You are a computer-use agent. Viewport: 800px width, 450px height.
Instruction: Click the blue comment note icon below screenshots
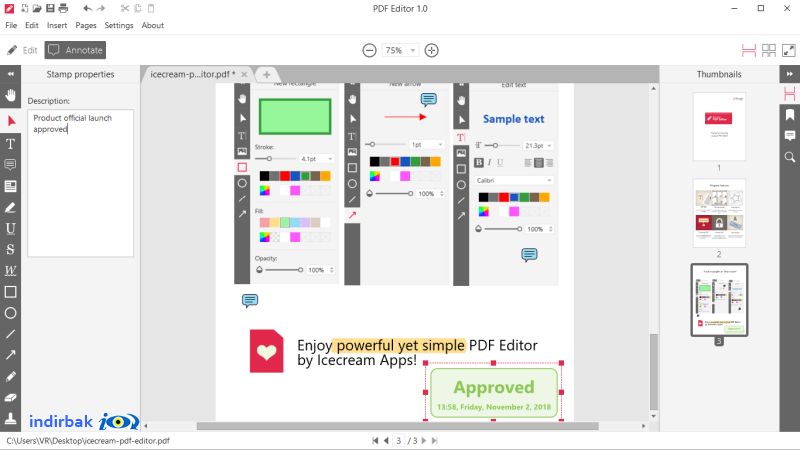249,301
